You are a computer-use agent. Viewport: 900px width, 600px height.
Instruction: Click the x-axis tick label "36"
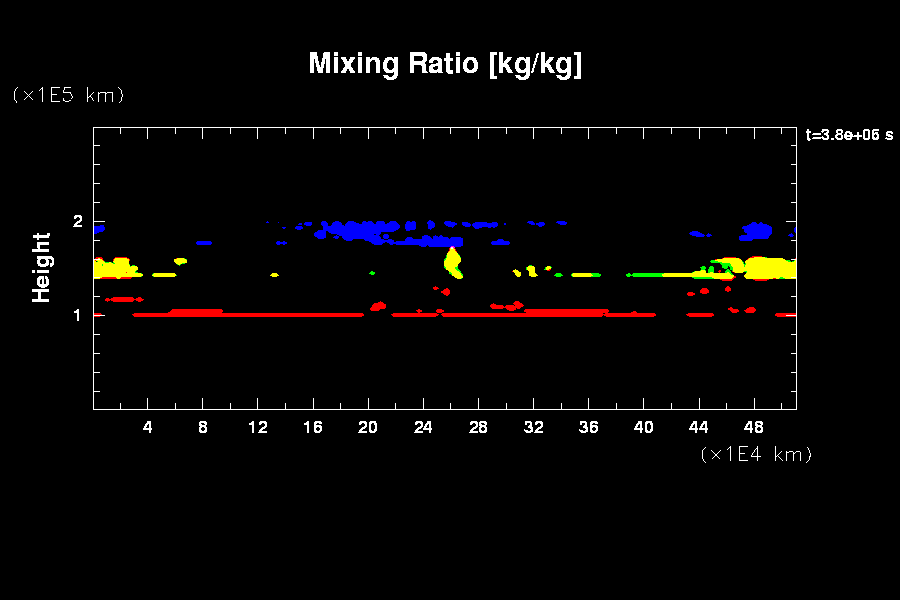coord(588,427)
